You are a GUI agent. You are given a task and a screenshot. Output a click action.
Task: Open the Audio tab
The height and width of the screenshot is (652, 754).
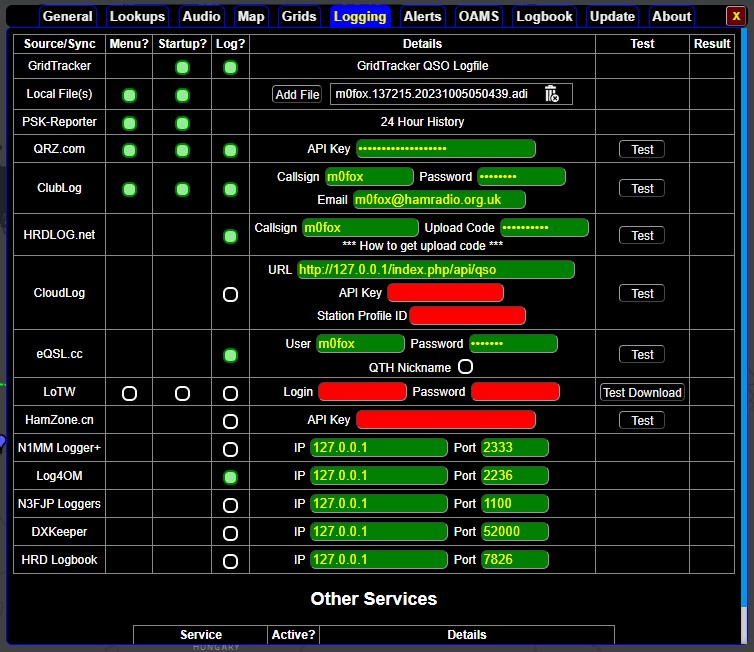pyautogui.click(x=201, y=16)
